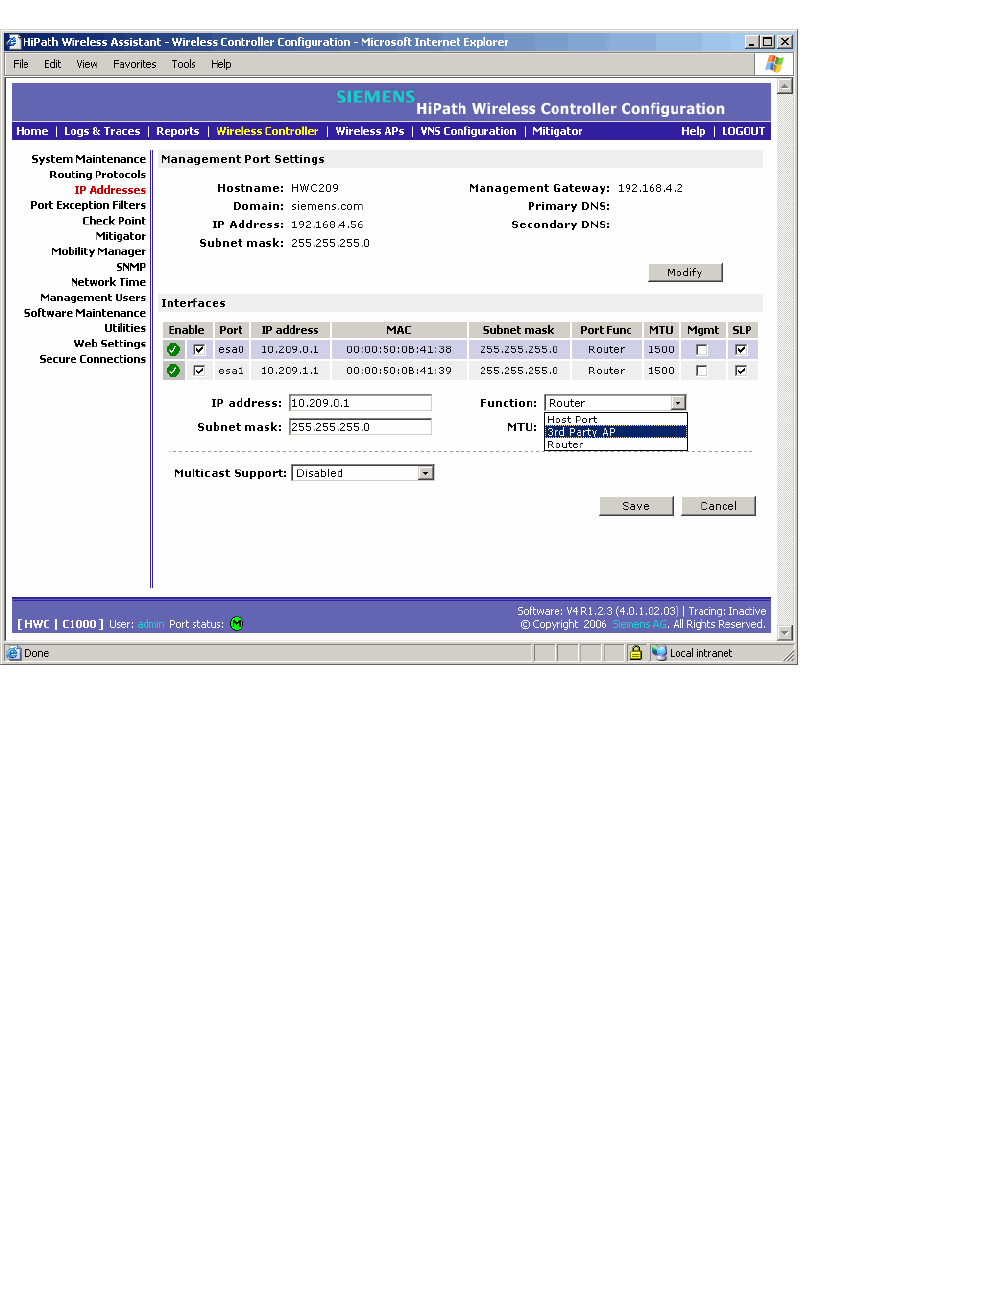Select 3rd Party AP option

tap(616, 432)
